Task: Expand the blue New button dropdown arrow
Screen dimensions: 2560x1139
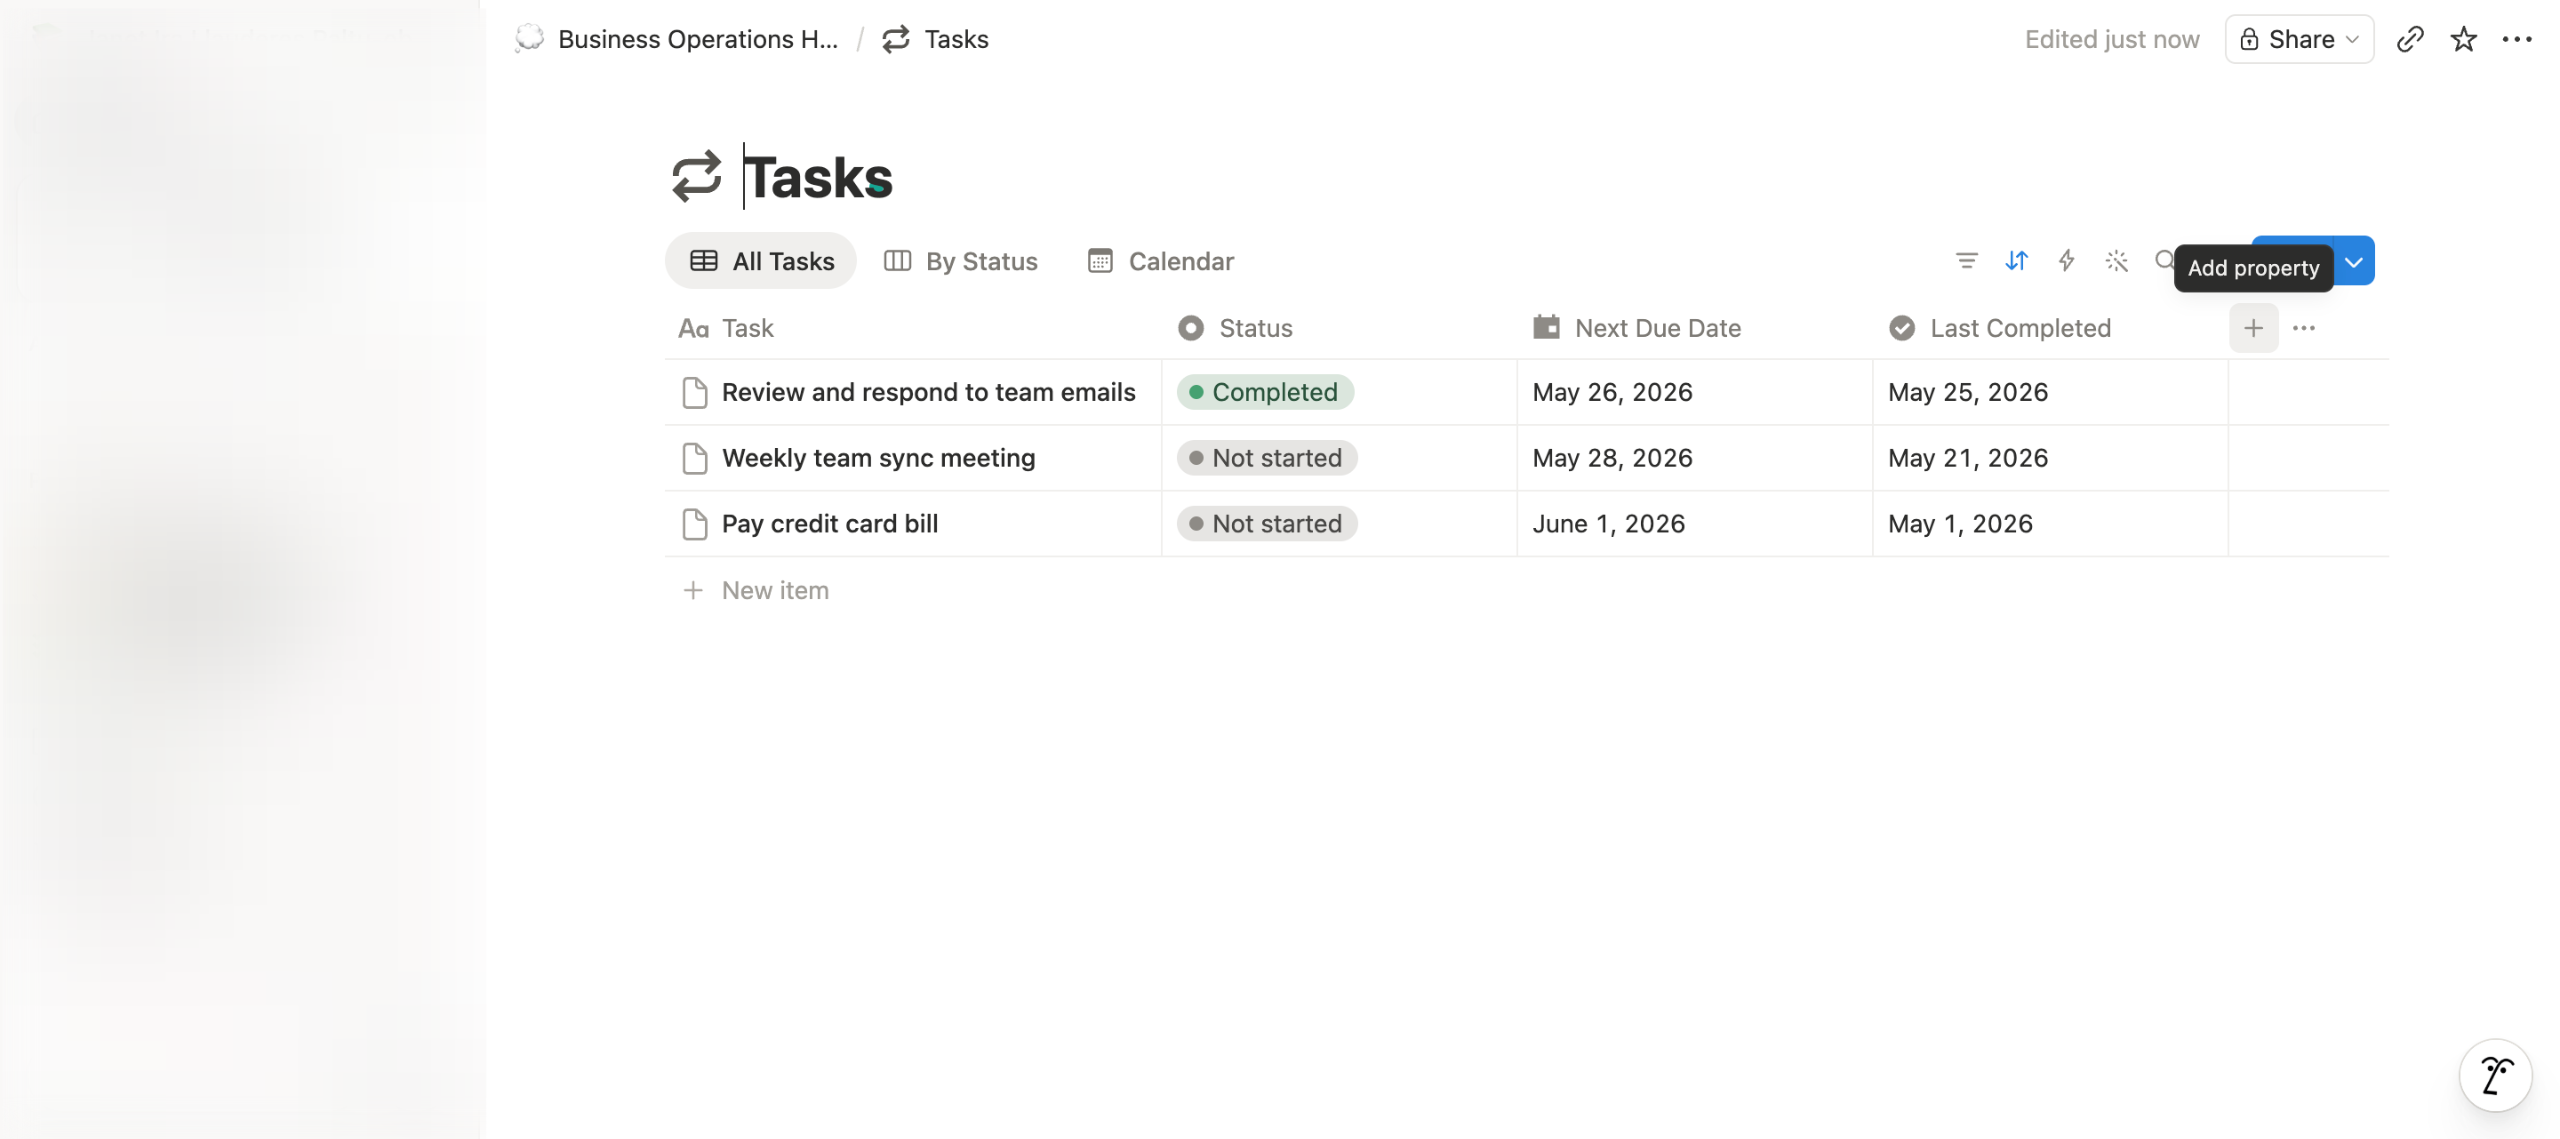Action: [2354, 261]
